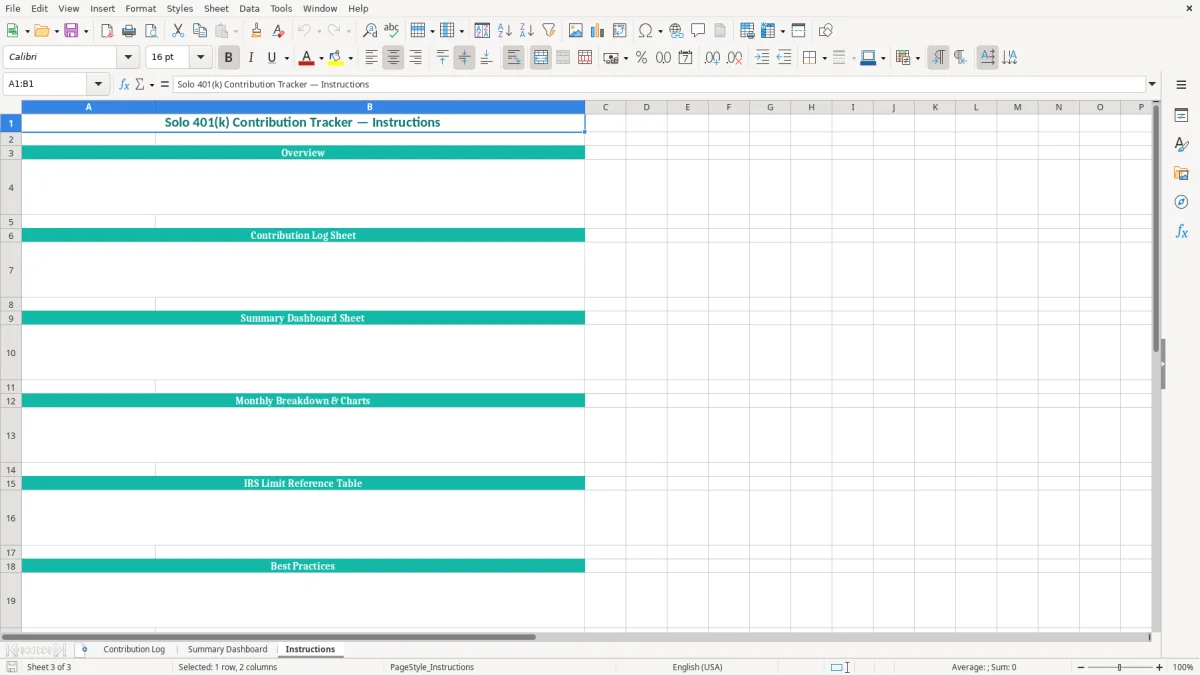Screen dimensions: 1200x675
Task: Open the Format menu
Action: click(x=141, y=8)
